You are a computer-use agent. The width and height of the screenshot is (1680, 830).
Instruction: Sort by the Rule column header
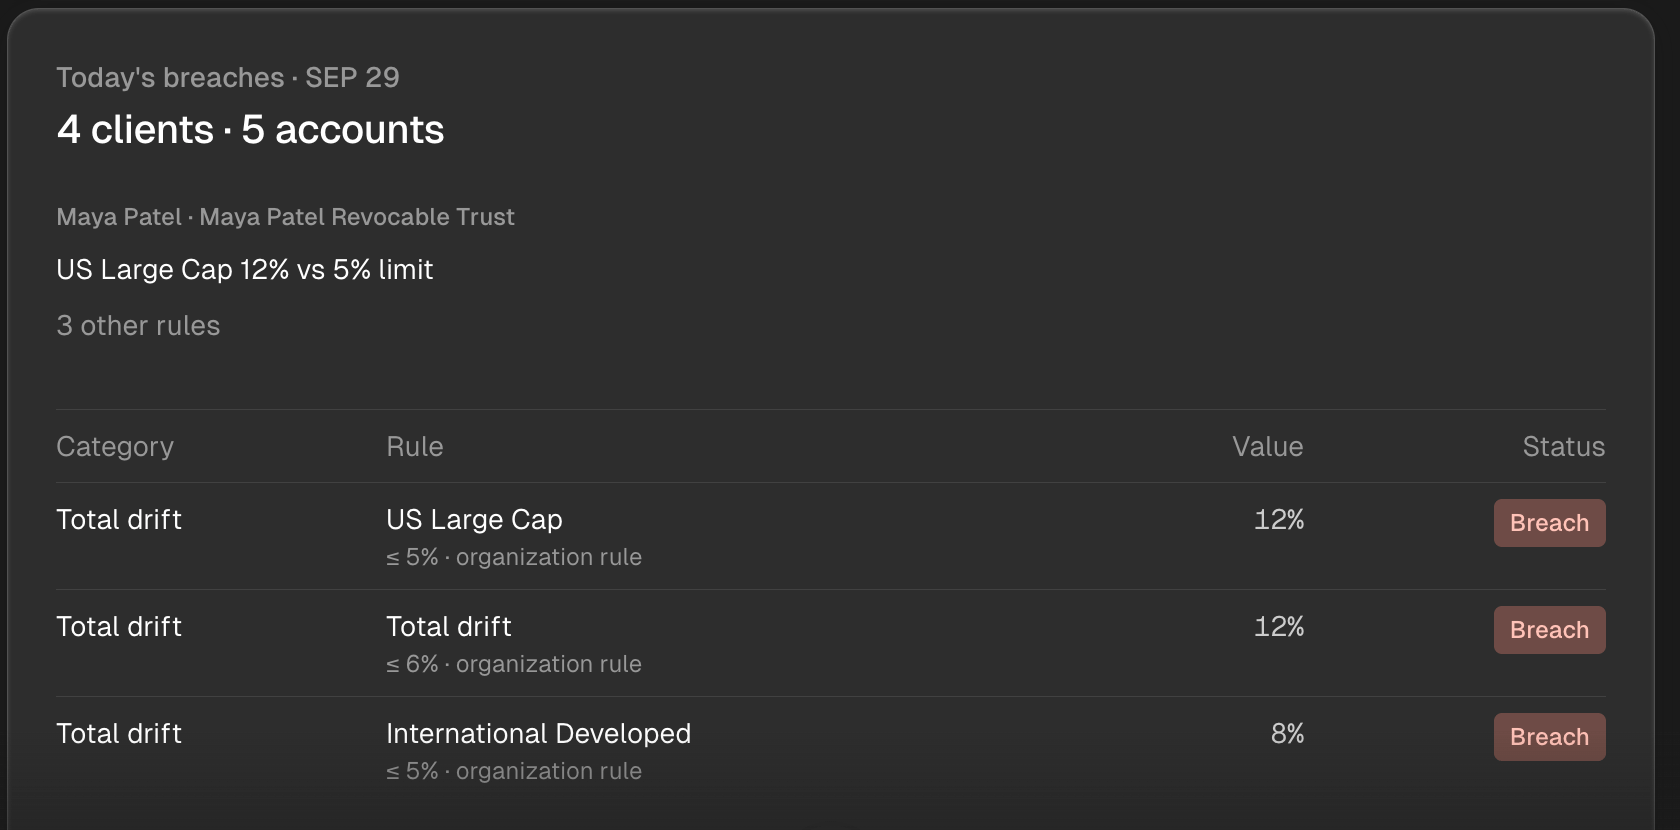415,447
